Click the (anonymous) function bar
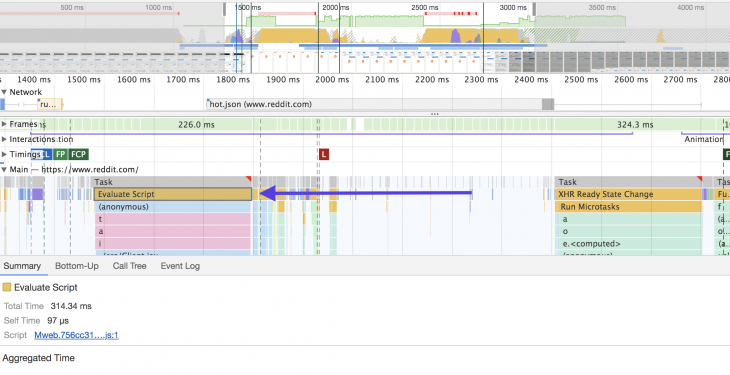Screen dimensions: 730x375 pyautogui.click(x=173, y=207)
